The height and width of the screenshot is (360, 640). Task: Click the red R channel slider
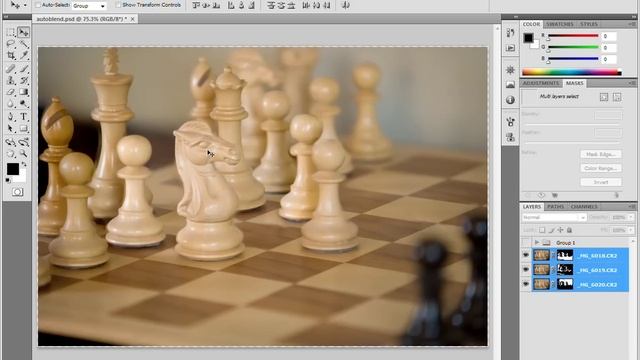[573, 36]
